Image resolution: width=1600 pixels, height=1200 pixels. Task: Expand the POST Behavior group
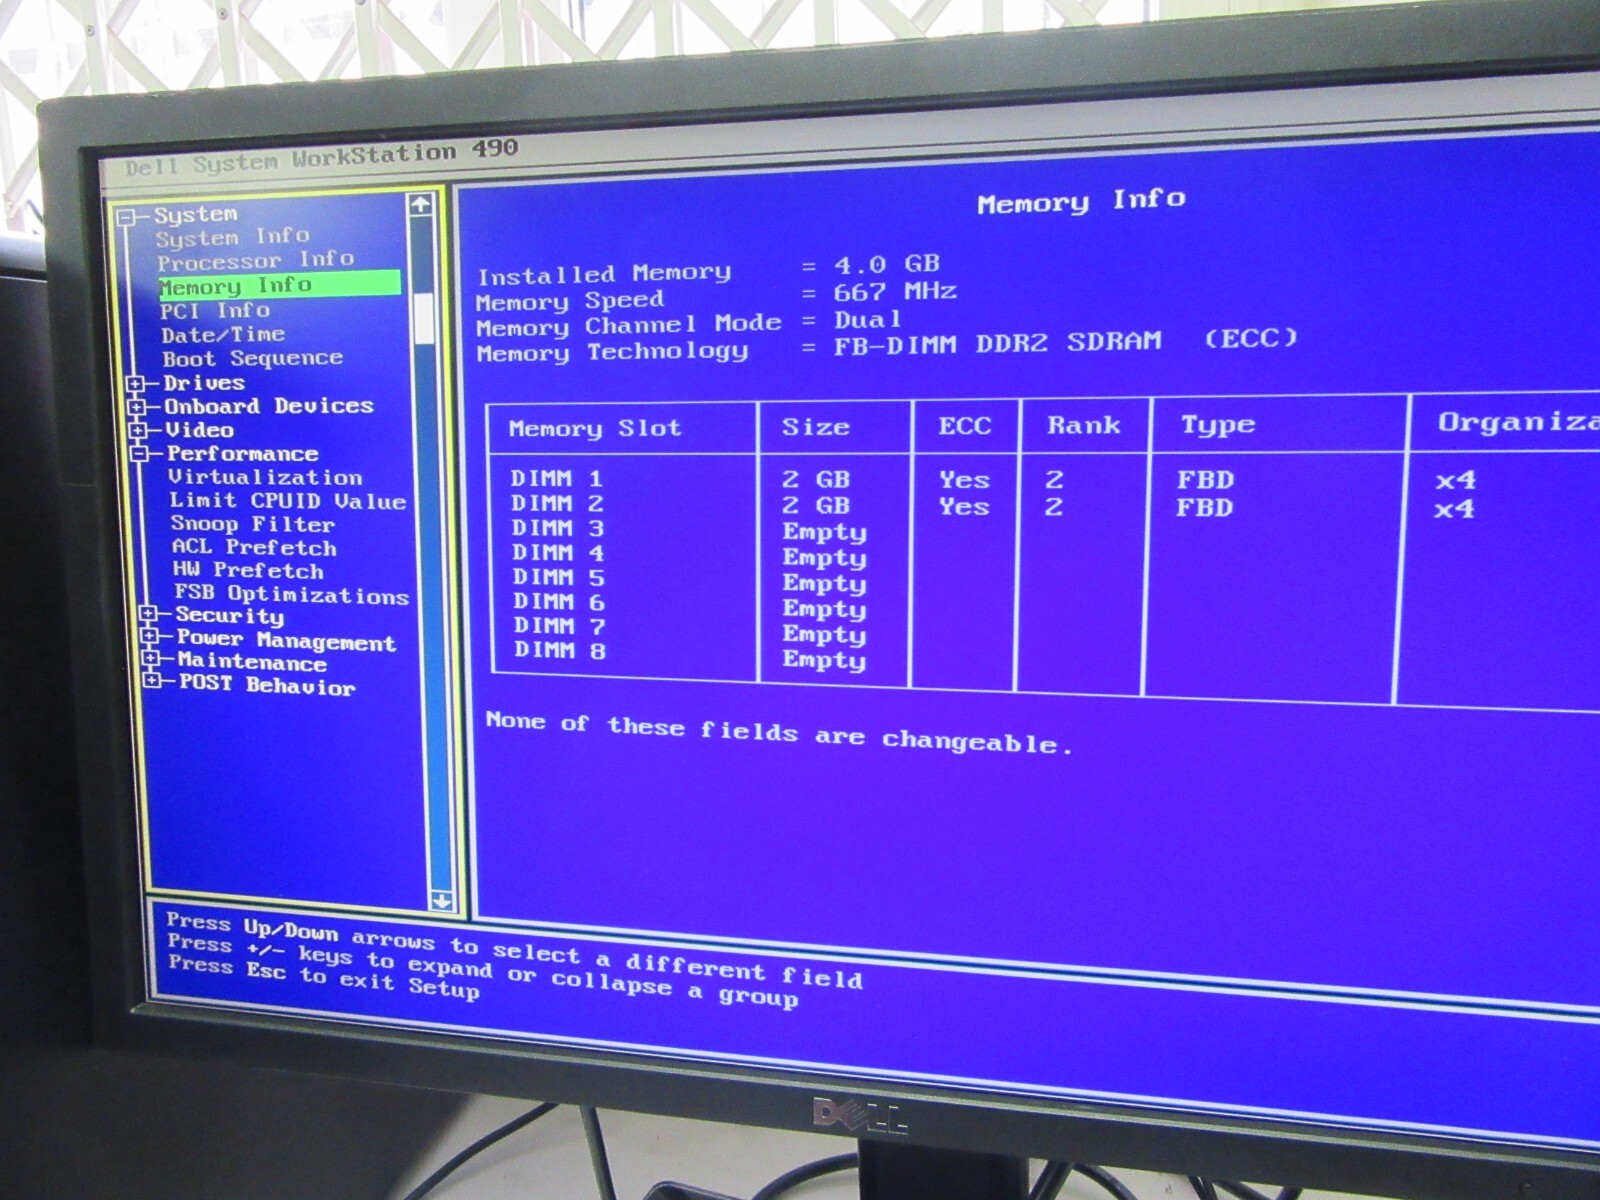(x=152, y=682)
